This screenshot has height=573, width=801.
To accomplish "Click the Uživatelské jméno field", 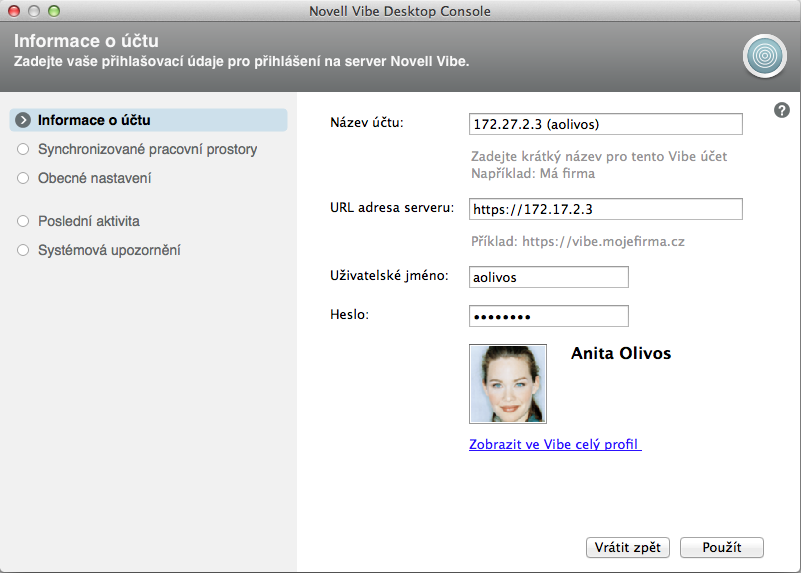I will (549, 277).
